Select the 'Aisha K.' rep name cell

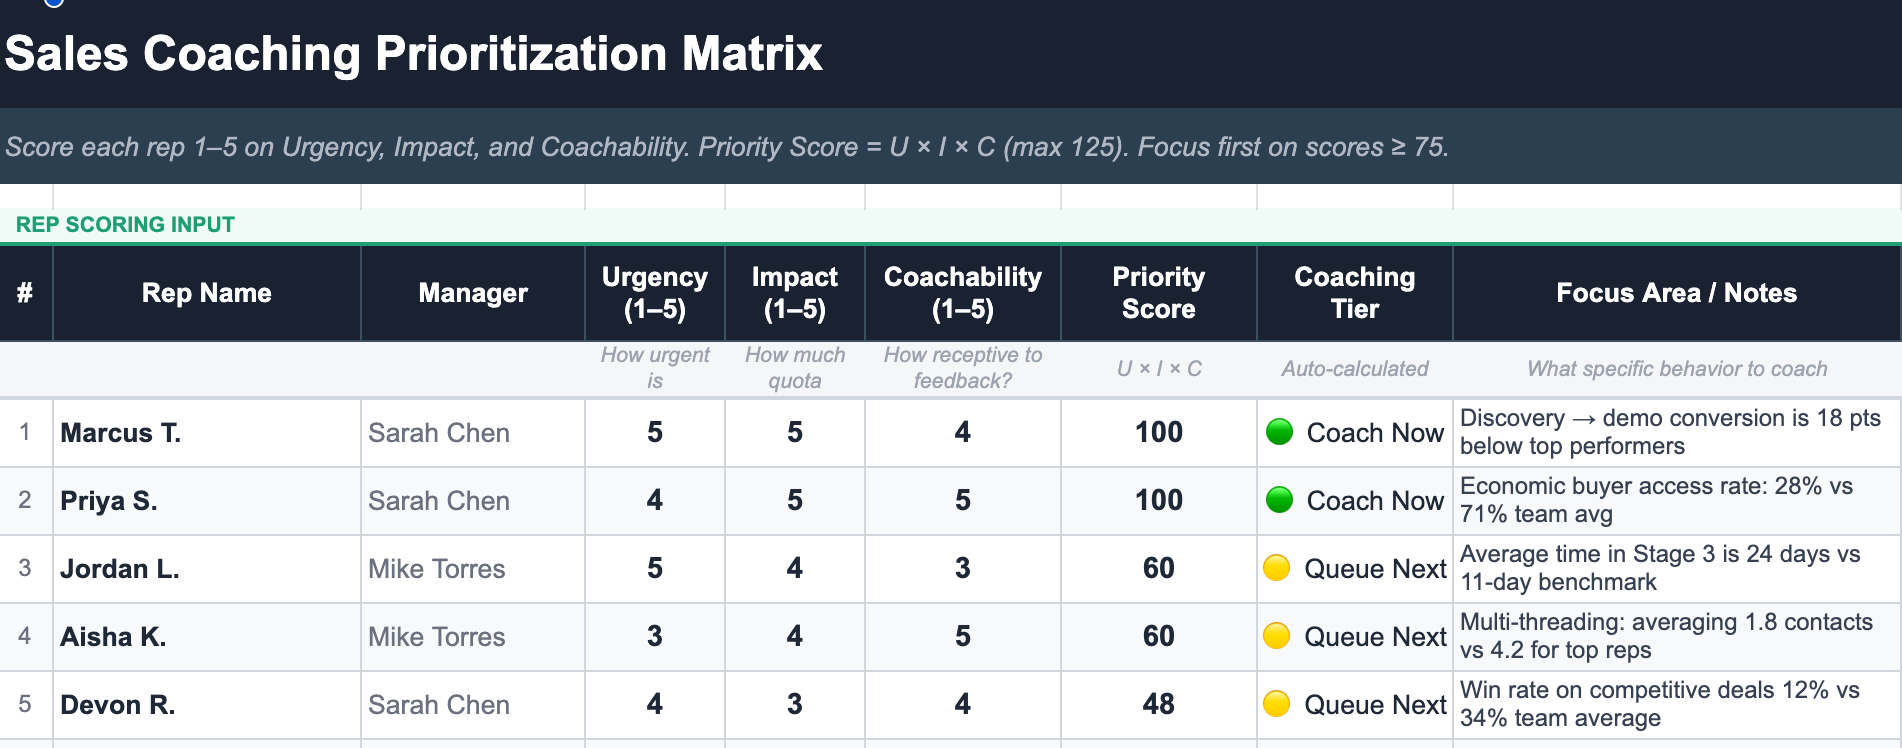click(x=207, y=637)
